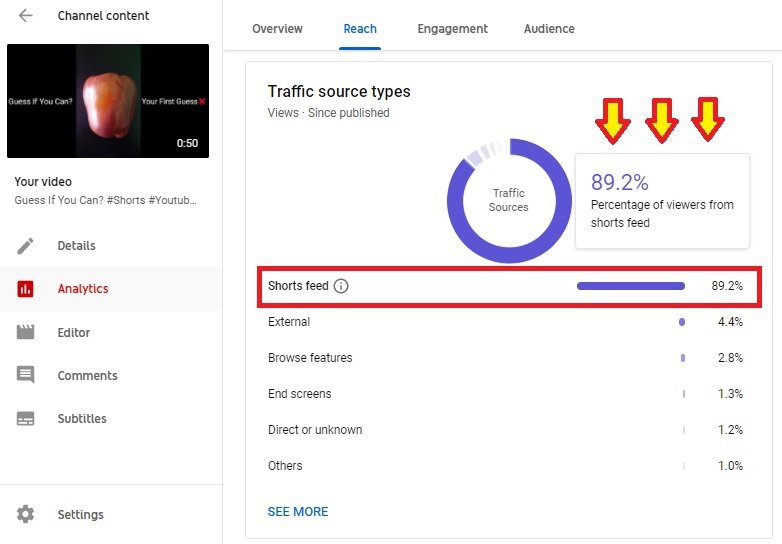Select the Browse features row
This screenshot has height=544, width=782.
click(505, 358)
